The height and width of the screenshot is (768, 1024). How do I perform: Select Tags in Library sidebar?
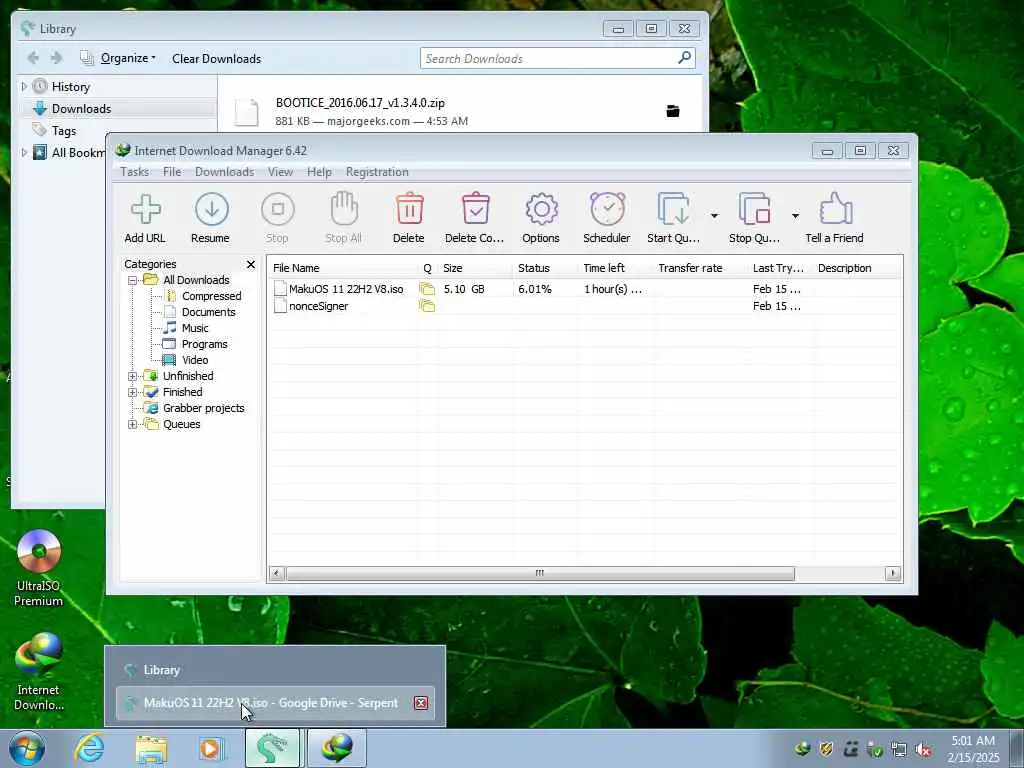tap(63, 131)
